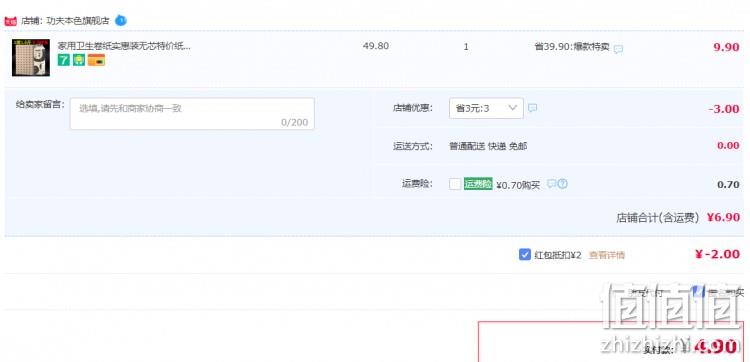Viewport: 750px width, 362px height.
Task: Select item subtotal 9.90
Action: [726, 47]
